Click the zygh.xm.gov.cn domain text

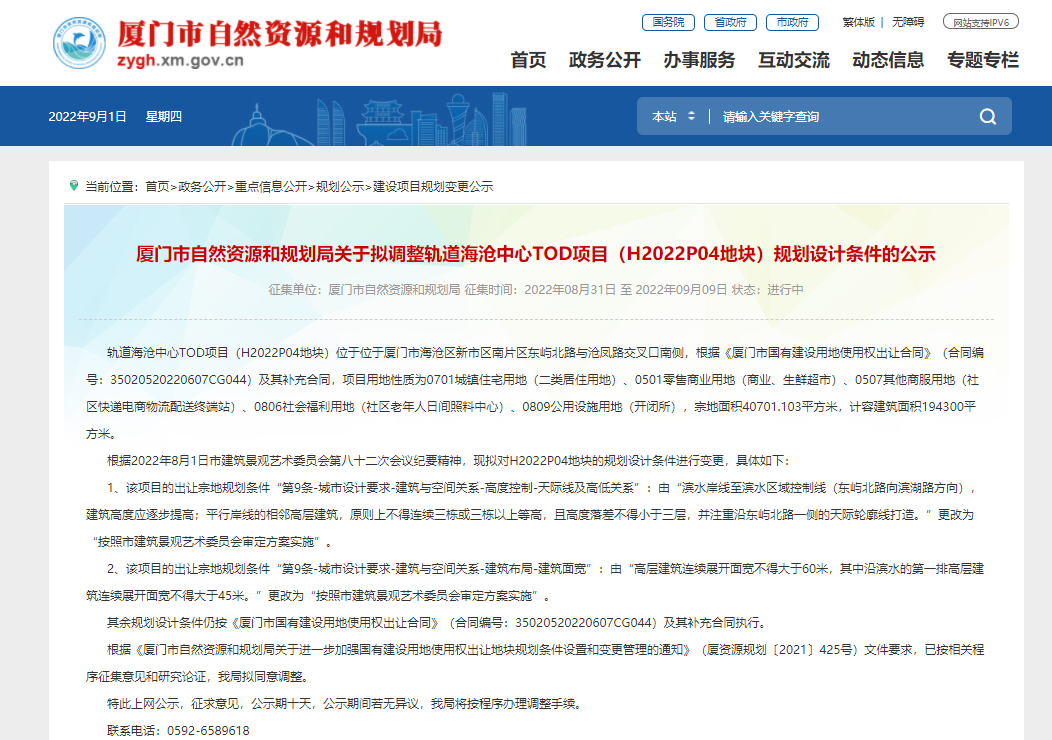tap(180, 60)
